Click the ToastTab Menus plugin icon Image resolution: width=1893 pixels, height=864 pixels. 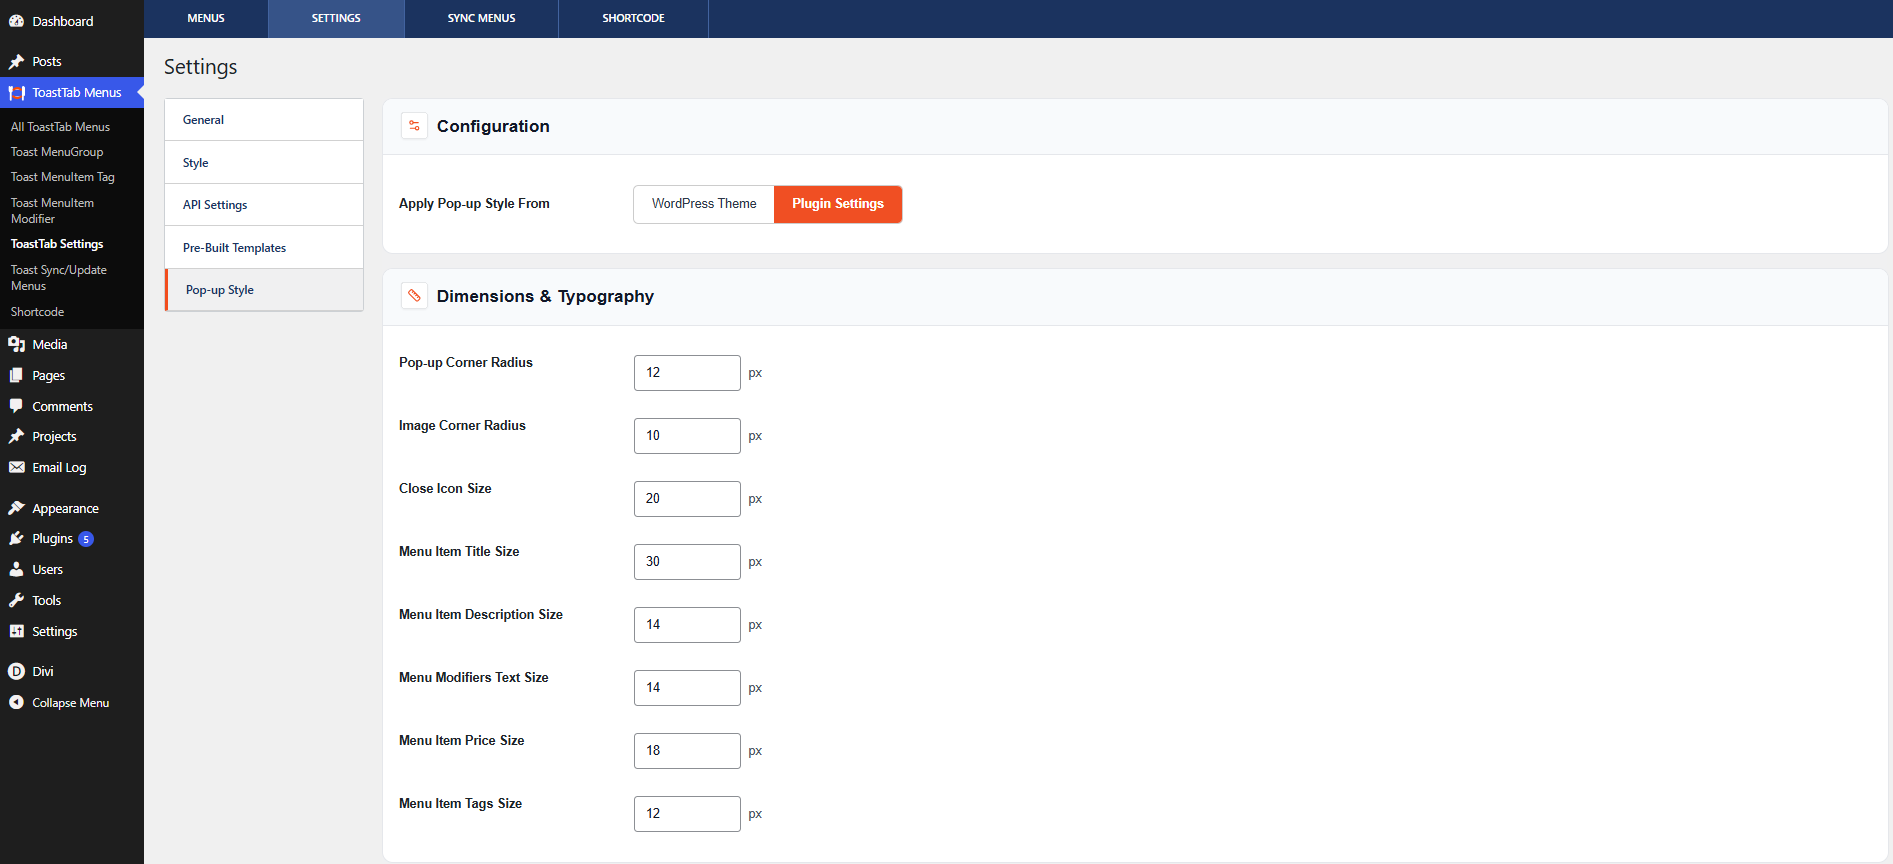click(x=16, y=92)
